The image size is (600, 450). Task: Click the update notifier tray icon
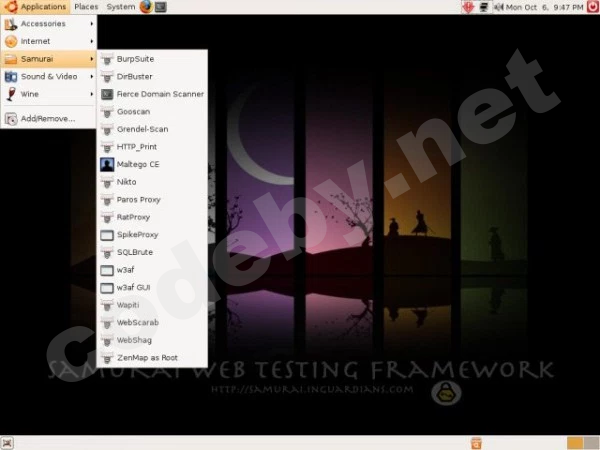click(x=468, y=7)
